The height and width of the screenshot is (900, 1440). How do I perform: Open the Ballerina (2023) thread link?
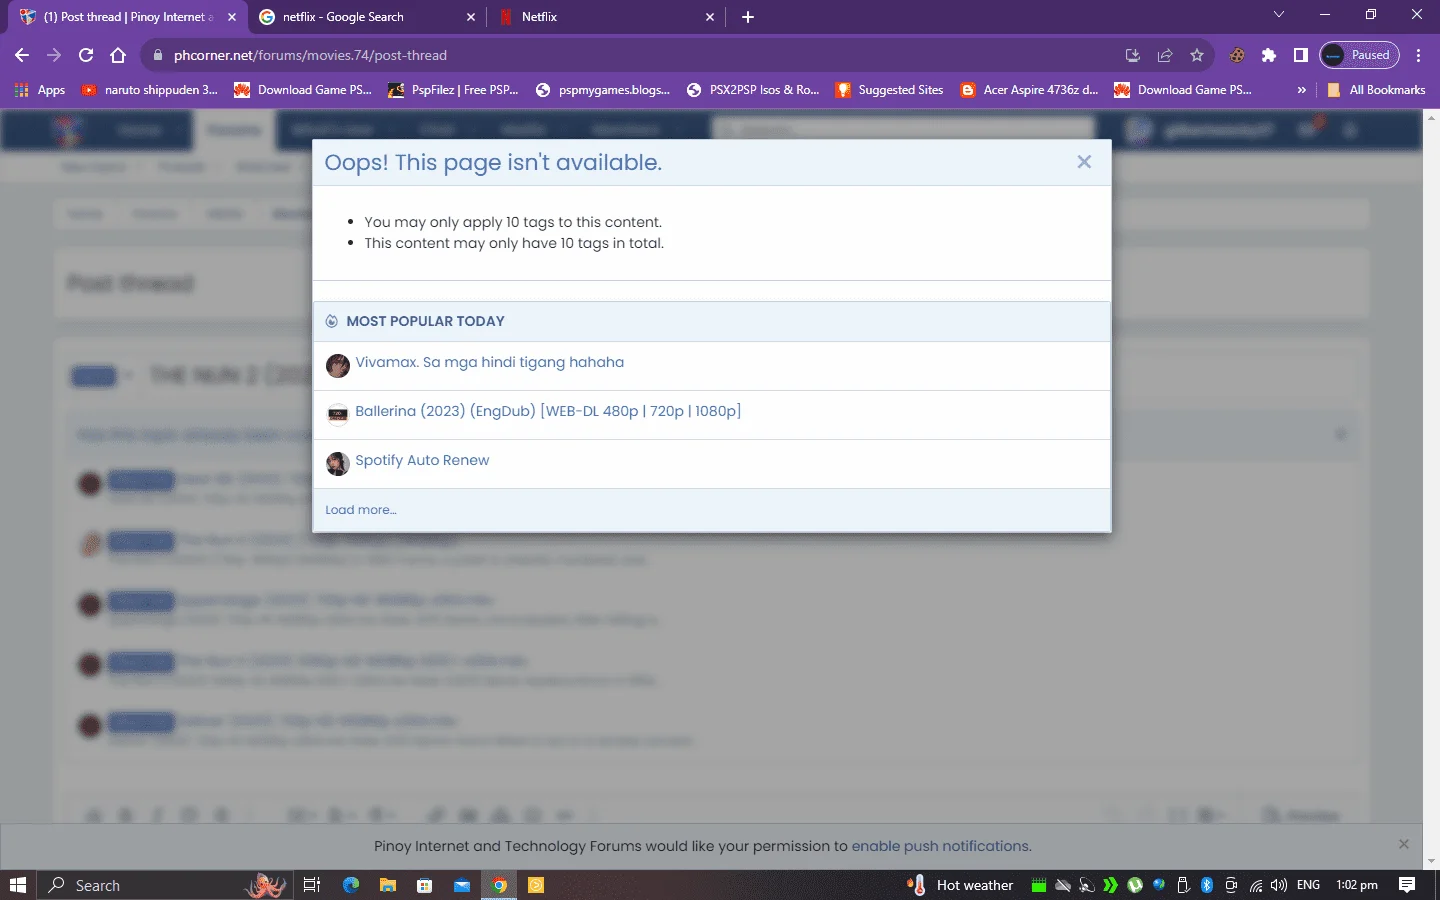(x=548, y=411)
